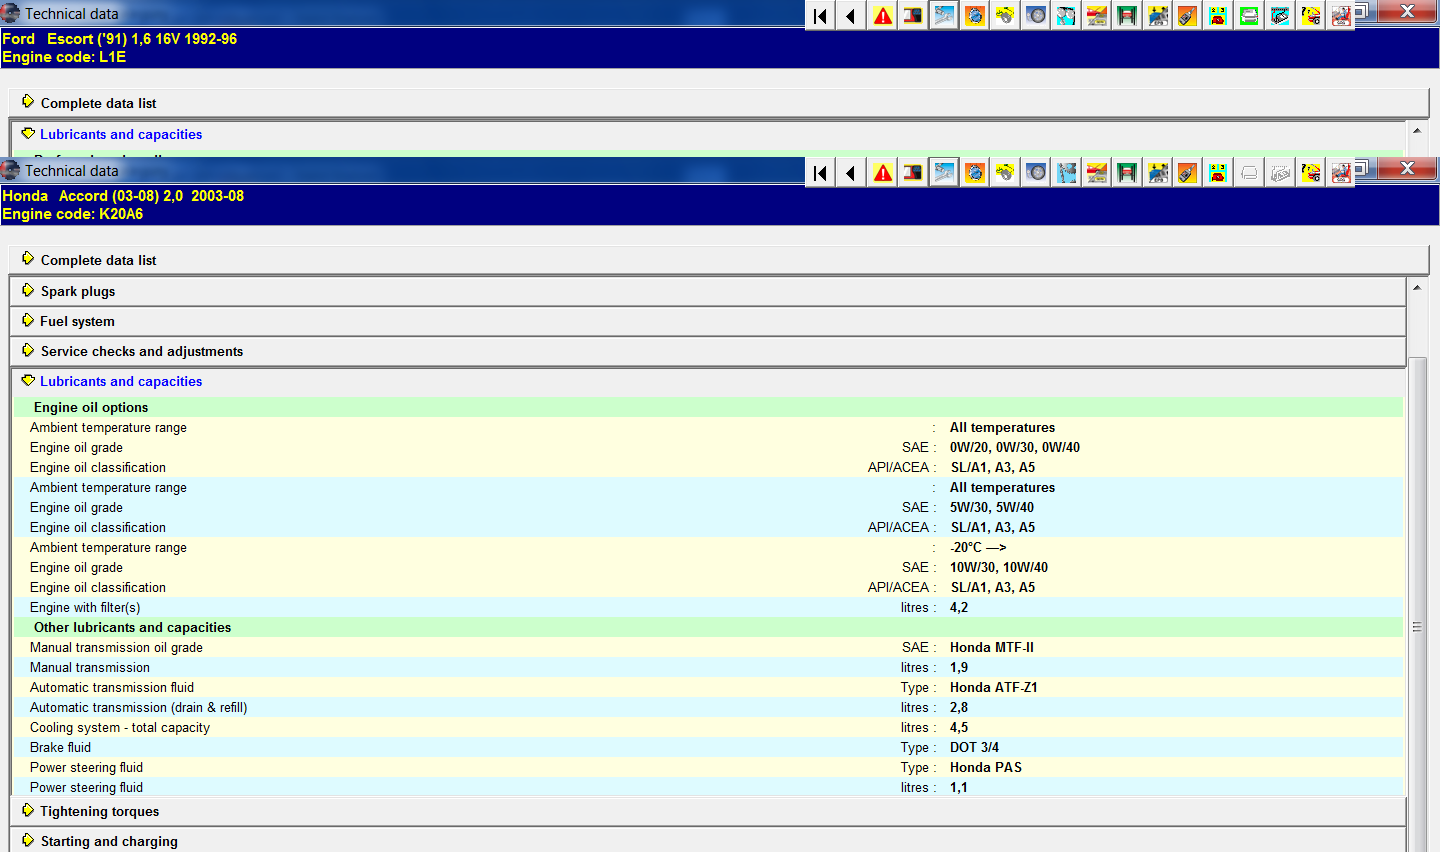Click scroll-up arrow in Honda data panel
This screenshot has width=1440, height=852.
pos(1417,288)
